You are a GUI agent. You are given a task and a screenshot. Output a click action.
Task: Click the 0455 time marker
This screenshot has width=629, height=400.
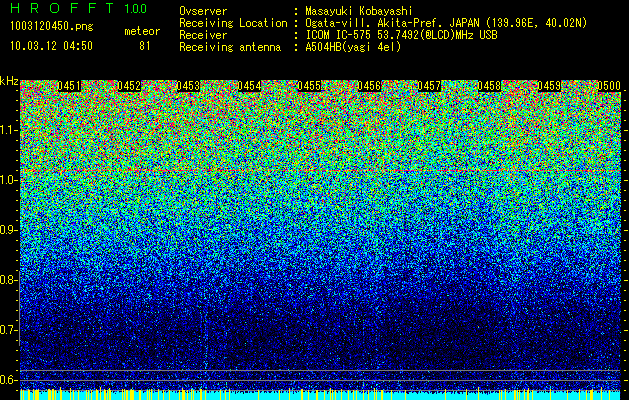(309, 86)
